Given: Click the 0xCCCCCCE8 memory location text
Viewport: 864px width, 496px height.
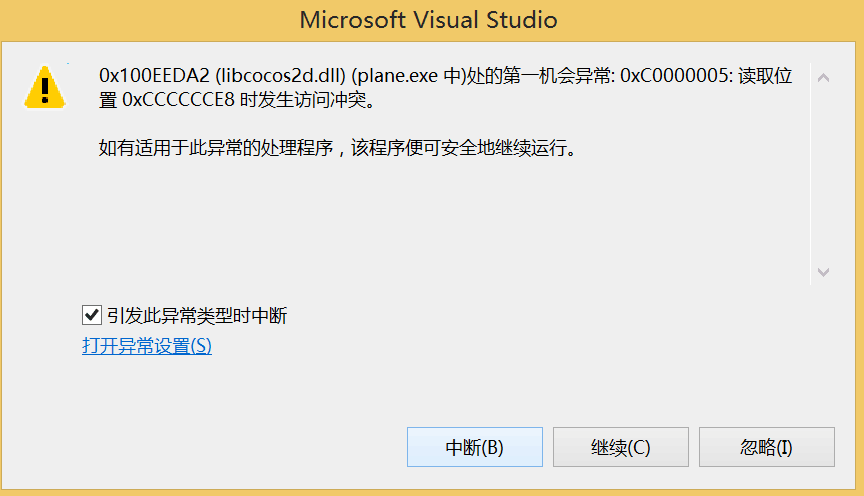Looking at the screenshot, I should [x=179, y=100].
